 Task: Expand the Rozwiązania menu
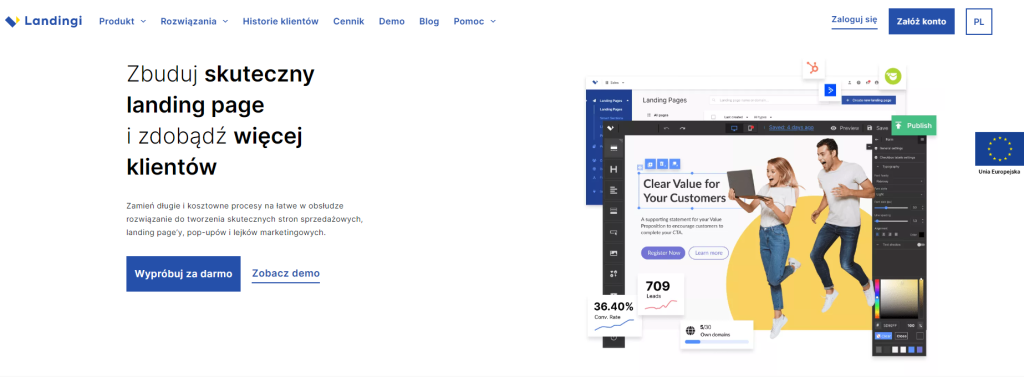[x=195, y=21]
